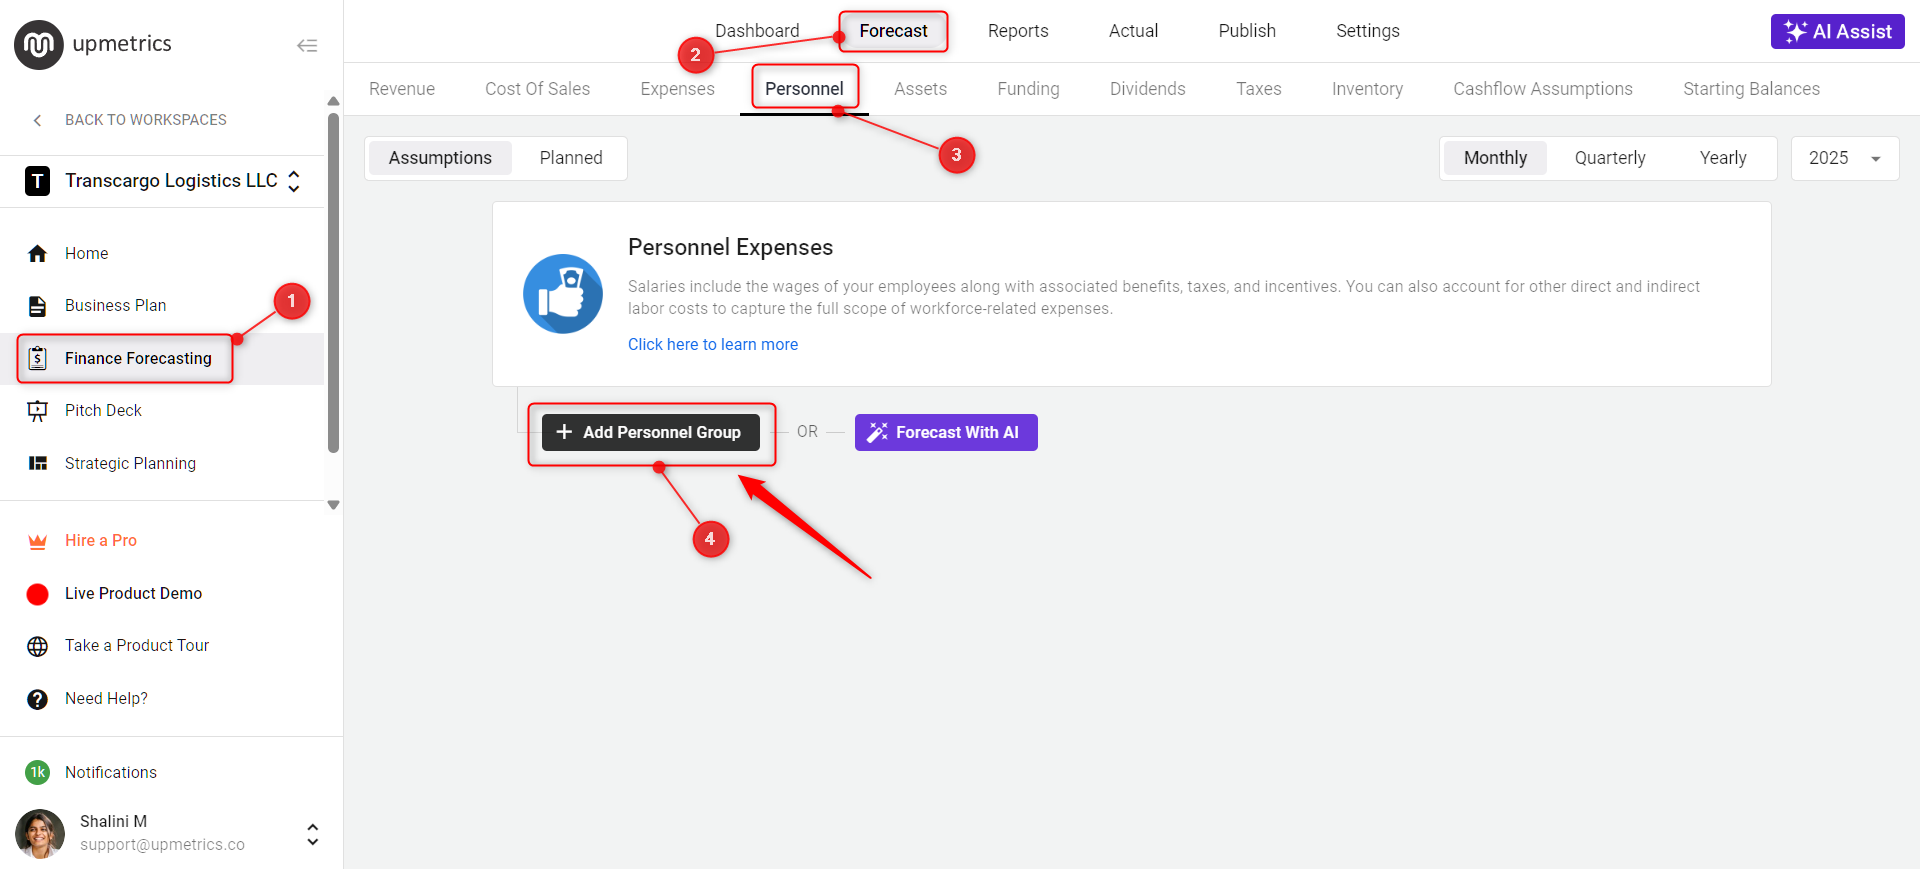The width and height of the screenshot is (1920, 869).
Task: Click the Strategic Planning grid icon
Action: [37, 463]
